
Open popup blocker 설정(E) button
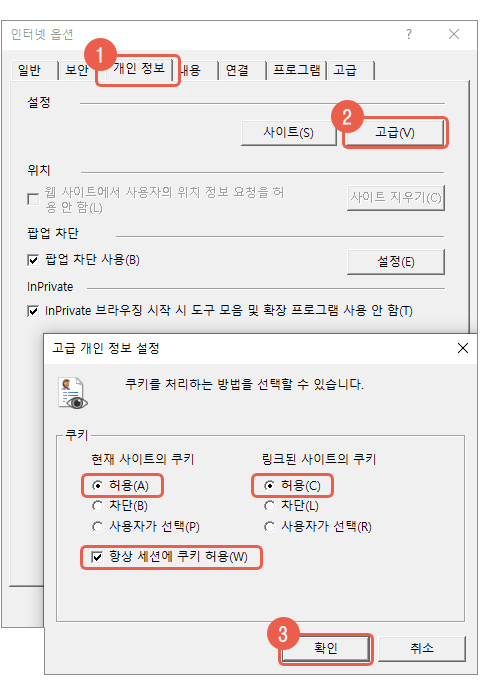click(396, 261)
